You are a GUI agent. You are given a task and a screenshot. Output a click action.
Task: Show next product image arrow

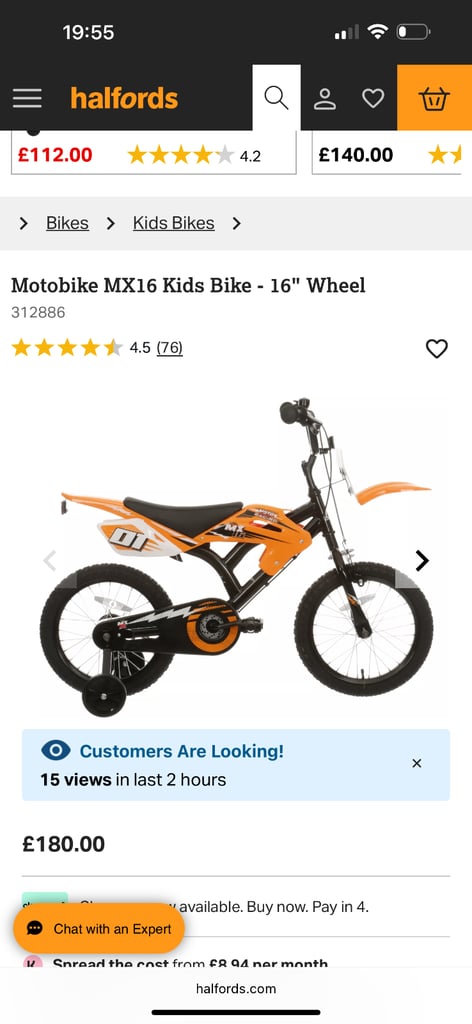click(x=422, y=560)
